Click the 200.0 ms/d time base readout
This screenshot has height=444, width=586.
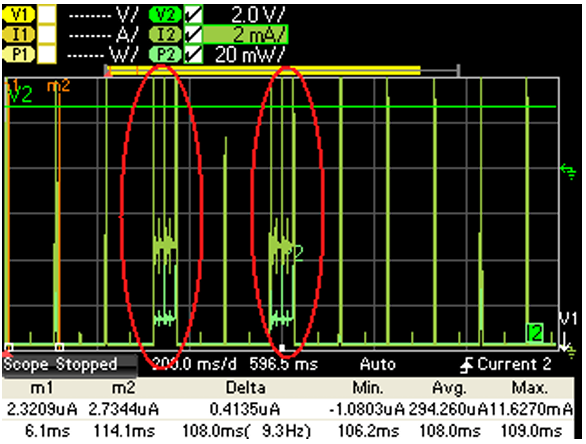tap(194, 364)
